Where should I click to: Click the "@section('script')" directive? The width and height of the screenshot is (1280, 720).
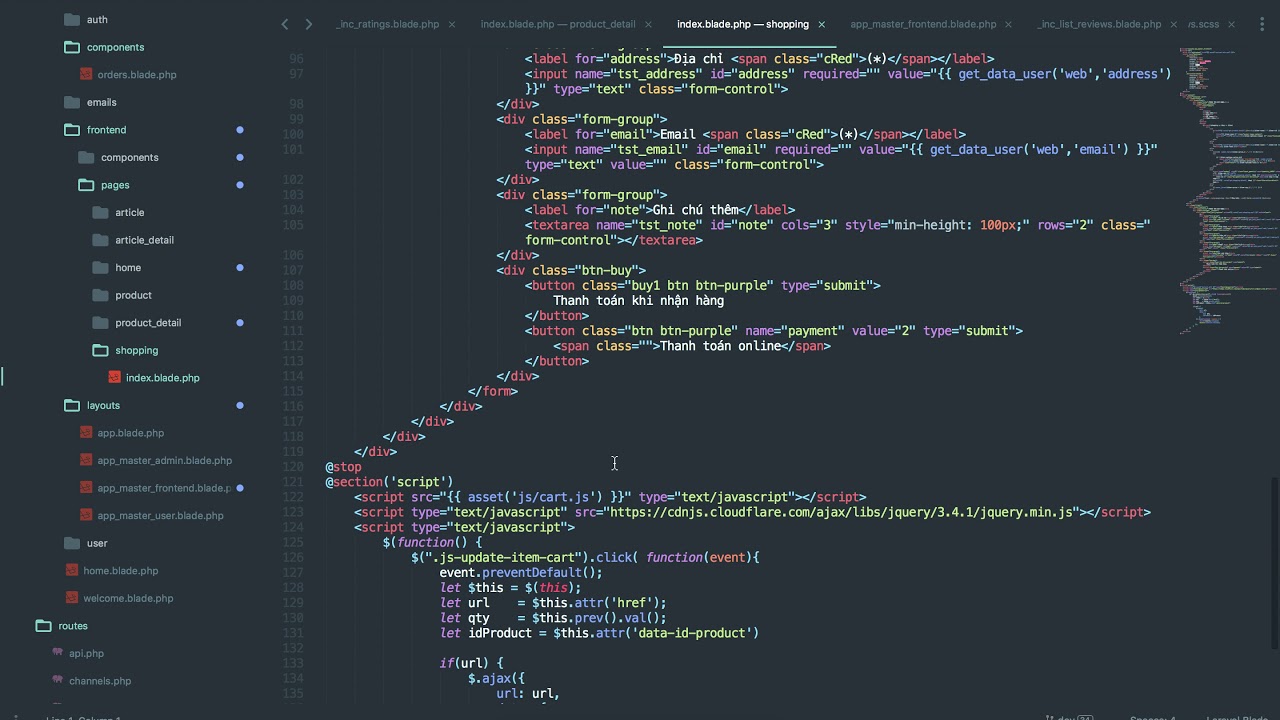point(389,482)
